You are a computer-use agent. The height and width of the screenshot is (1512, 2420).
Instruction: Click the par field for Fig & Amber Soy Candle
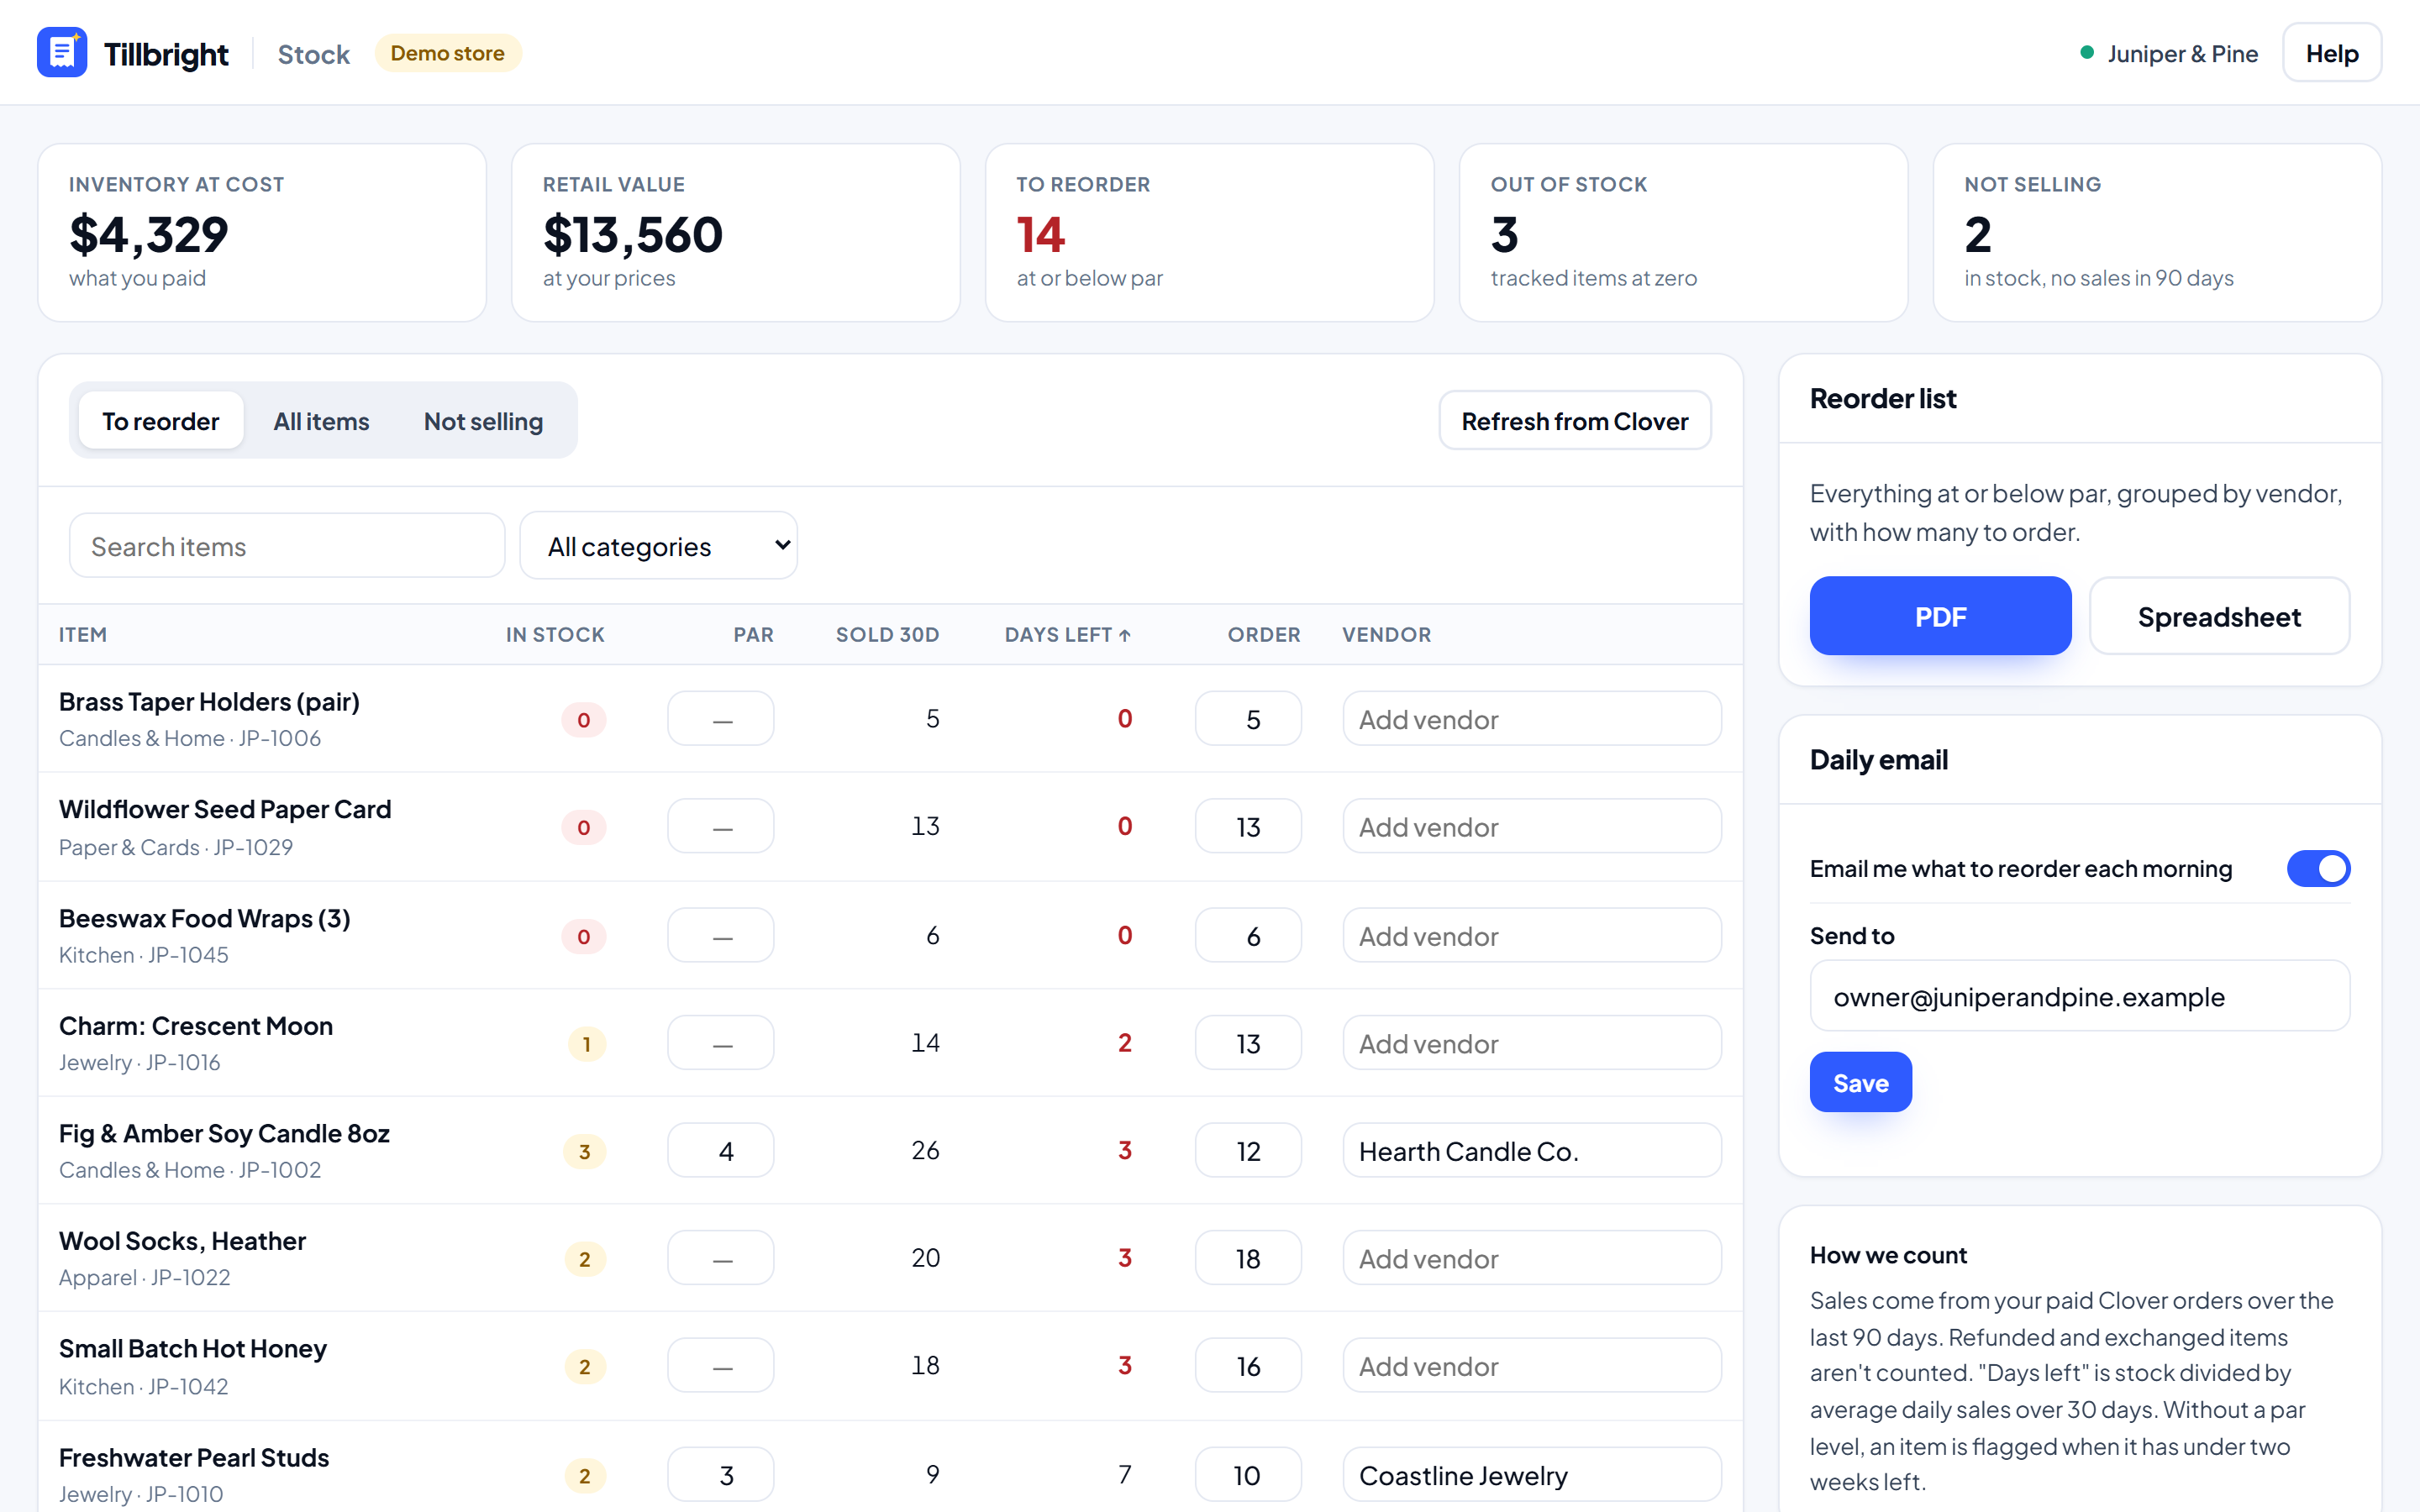tap(721, 1150)
